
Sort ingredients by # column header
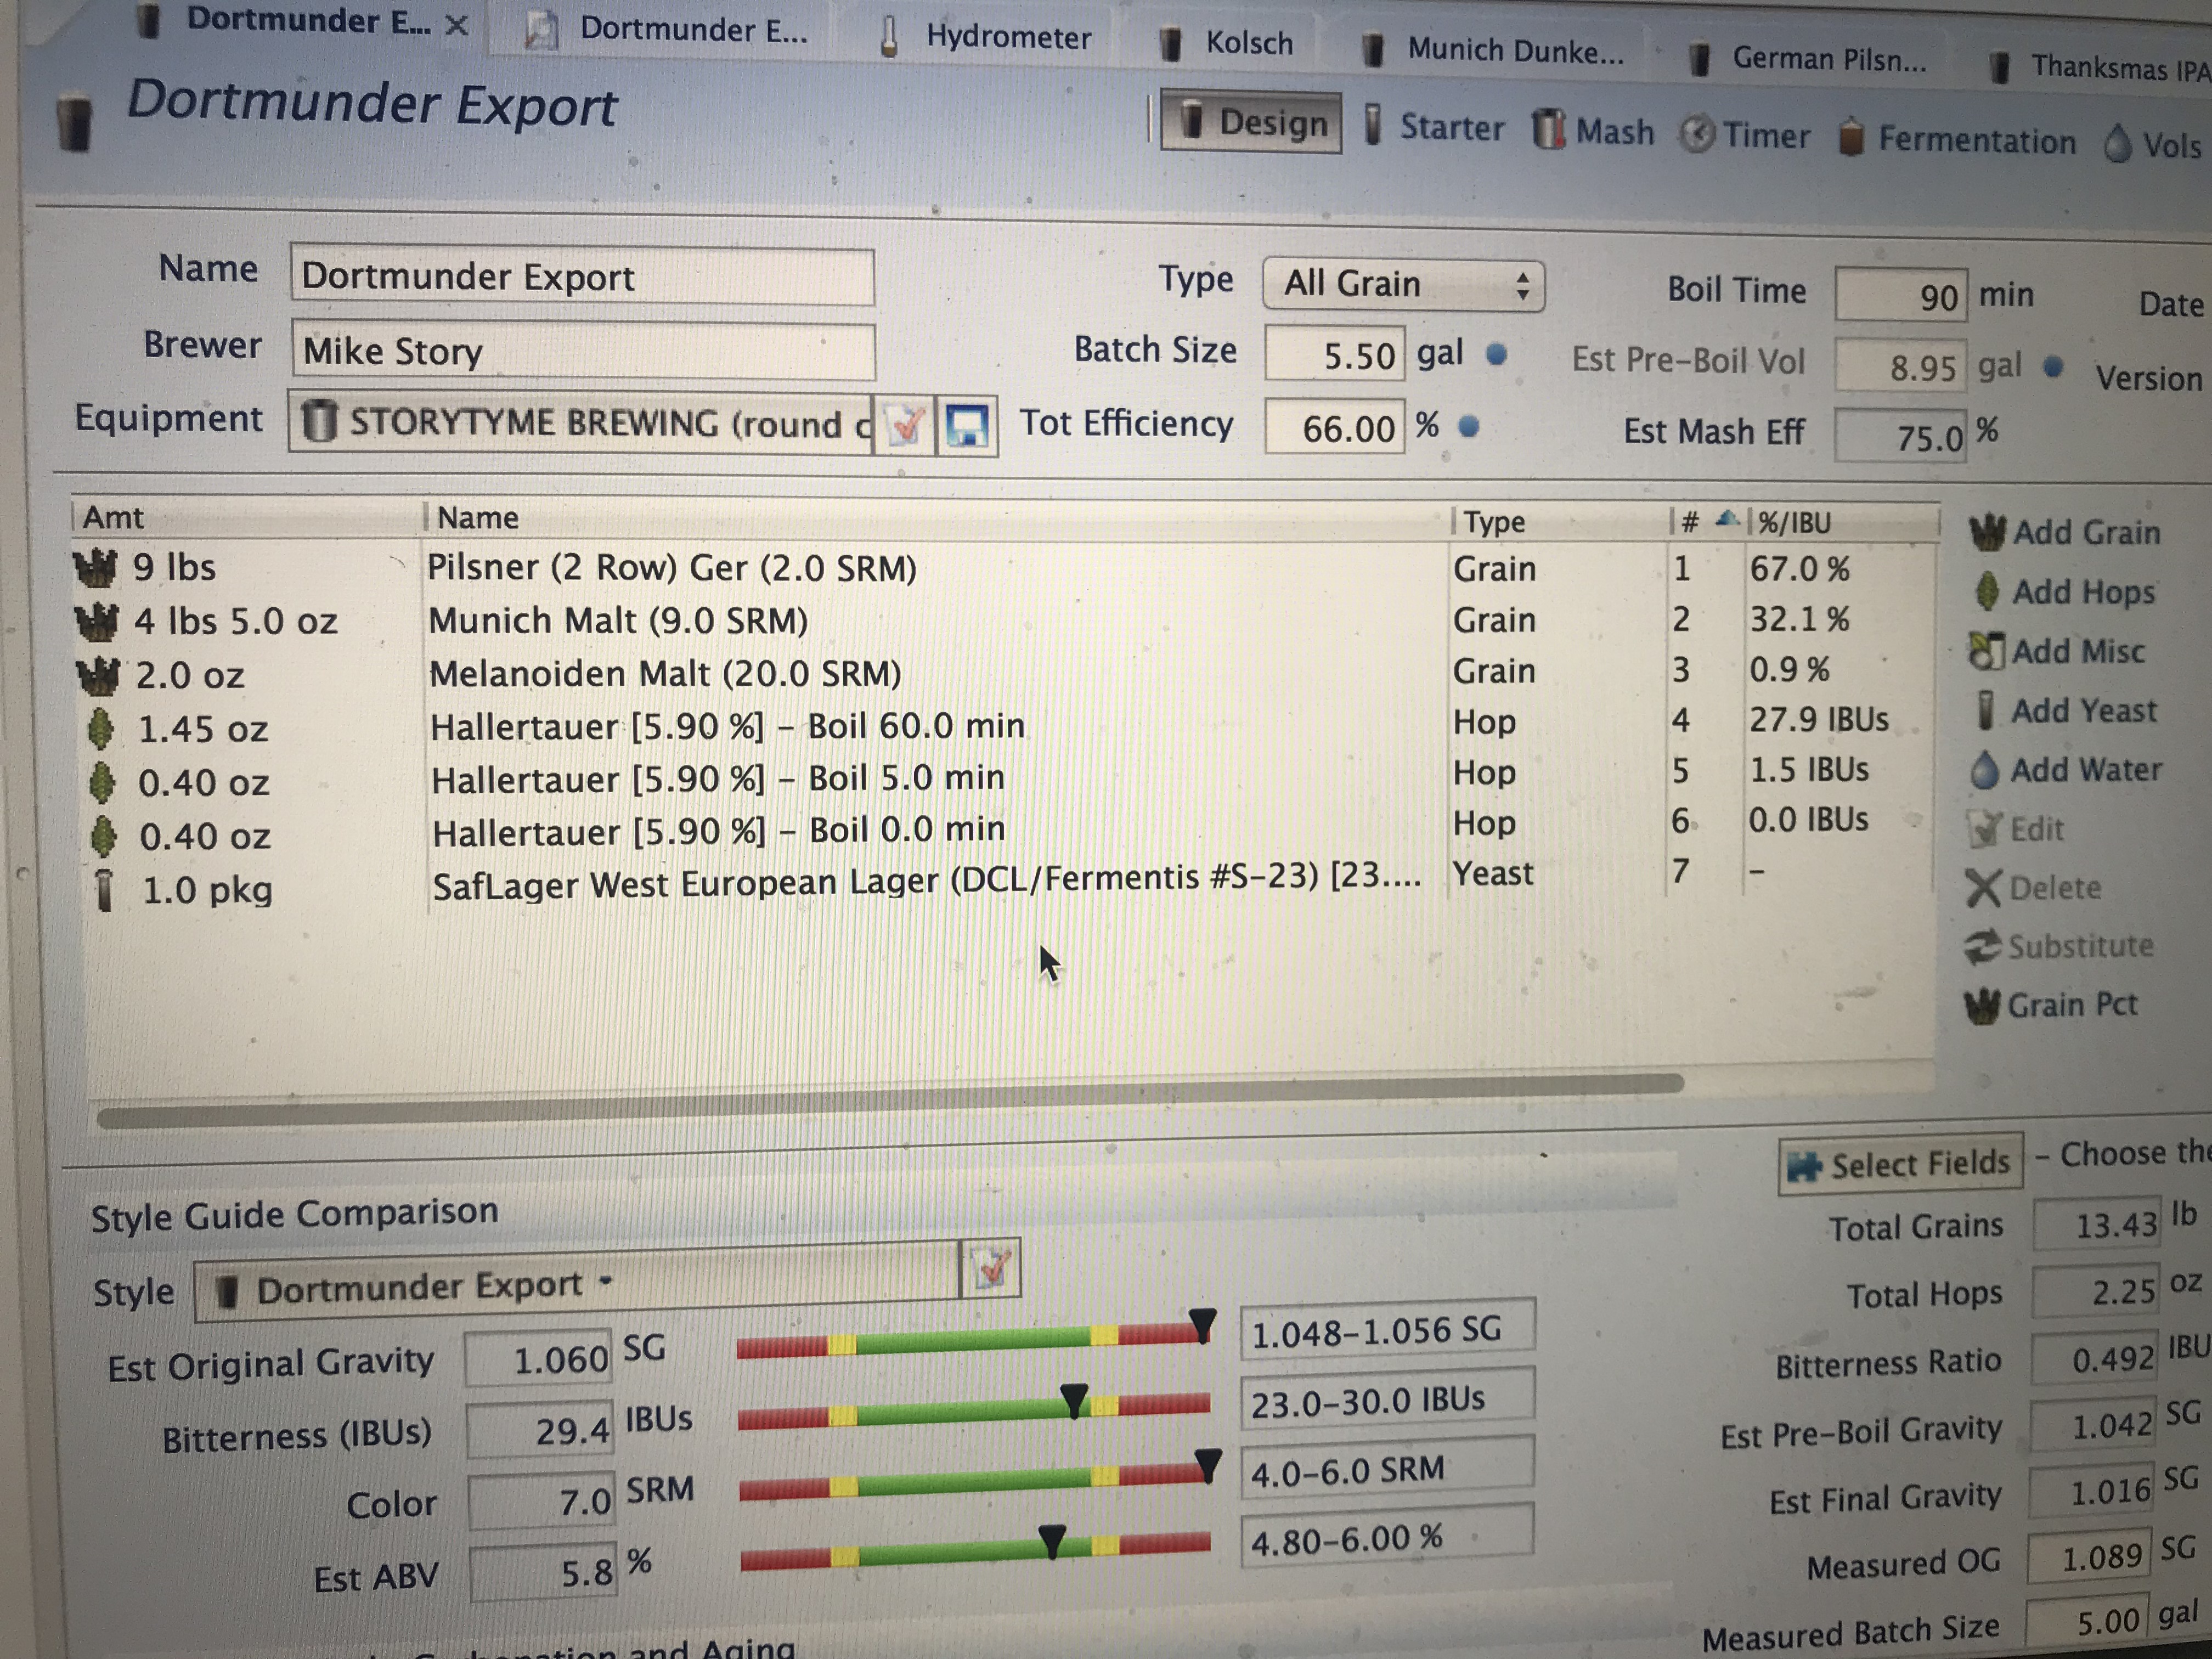point(1708,521)
